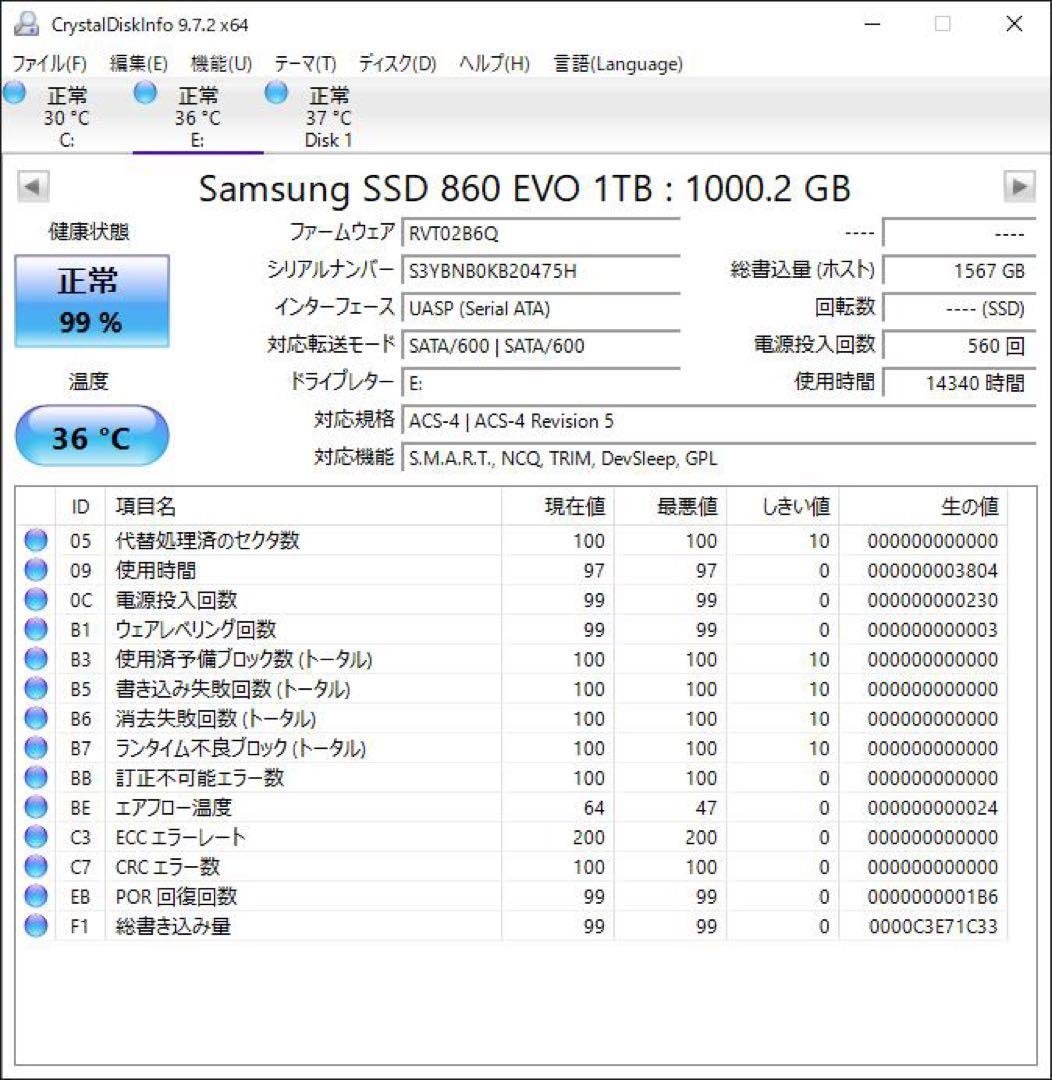Click the status orb of row C7
Image resolution: width=1052 pixels, height=1080 pixels.
click(36, 866)
